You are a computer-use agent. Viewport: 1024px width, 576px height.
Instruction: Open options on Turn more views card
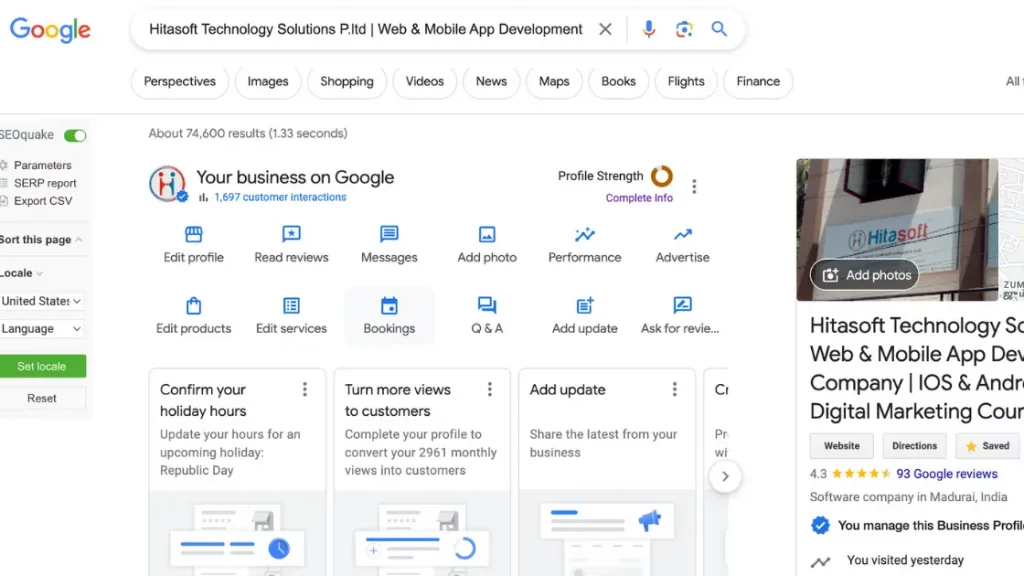coord(490,389)
